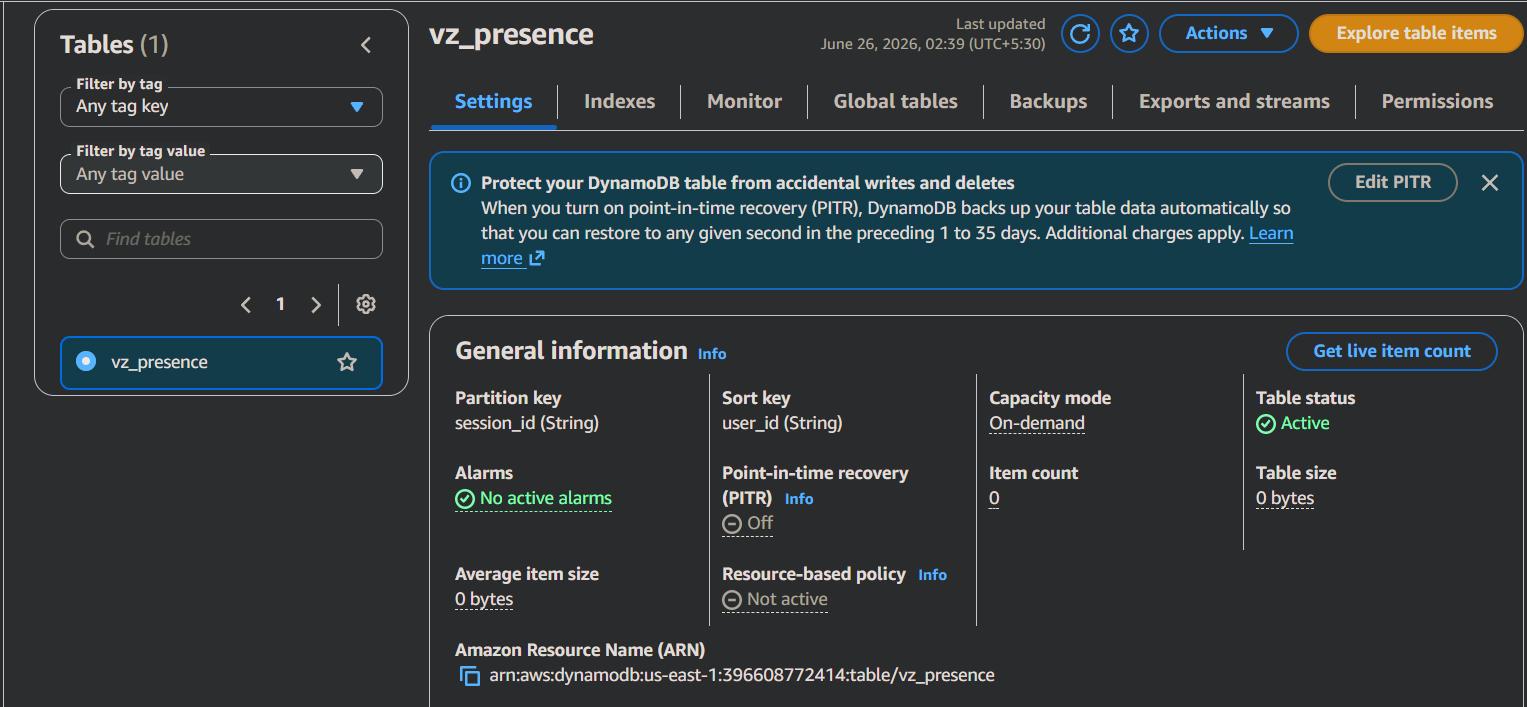Switch to the Settings tab

click(x=493, y=101)
